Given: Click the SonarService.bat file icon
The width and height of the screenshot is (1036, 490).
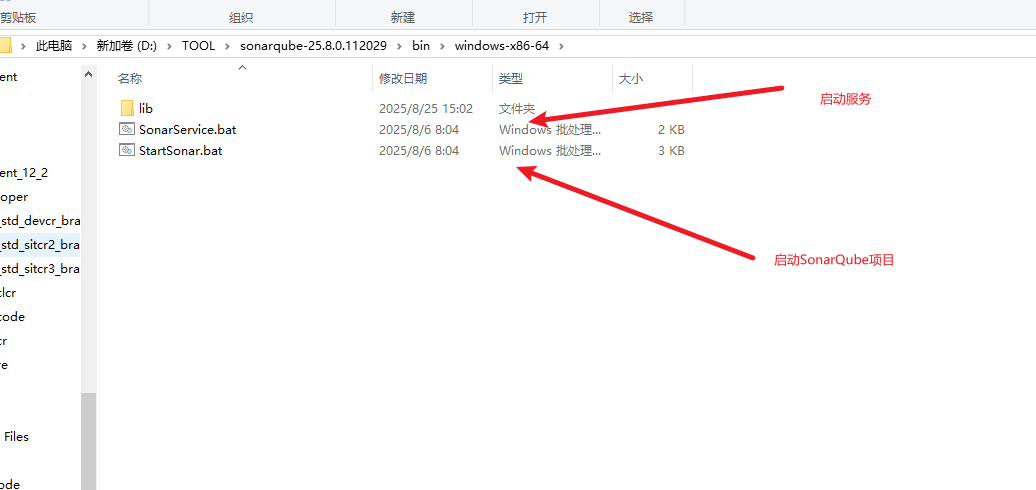Looking at the screenshot, I should click(x=127, y=129).
